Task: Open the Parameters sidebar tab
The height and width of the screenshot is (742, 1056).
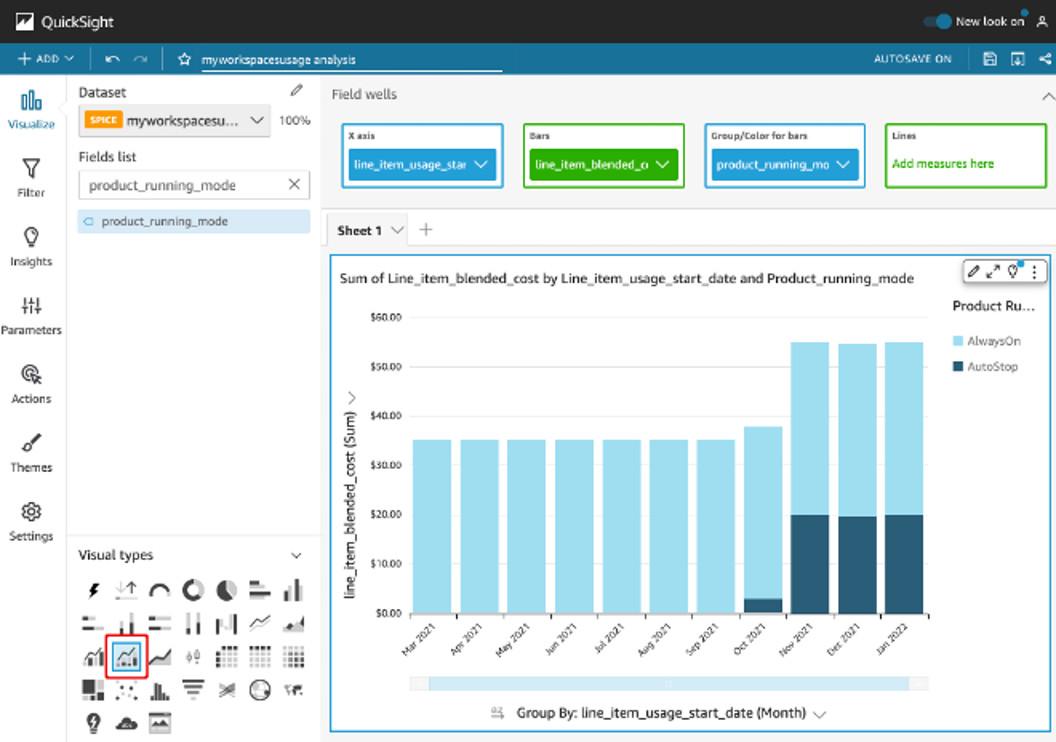Action: [31, 316]
